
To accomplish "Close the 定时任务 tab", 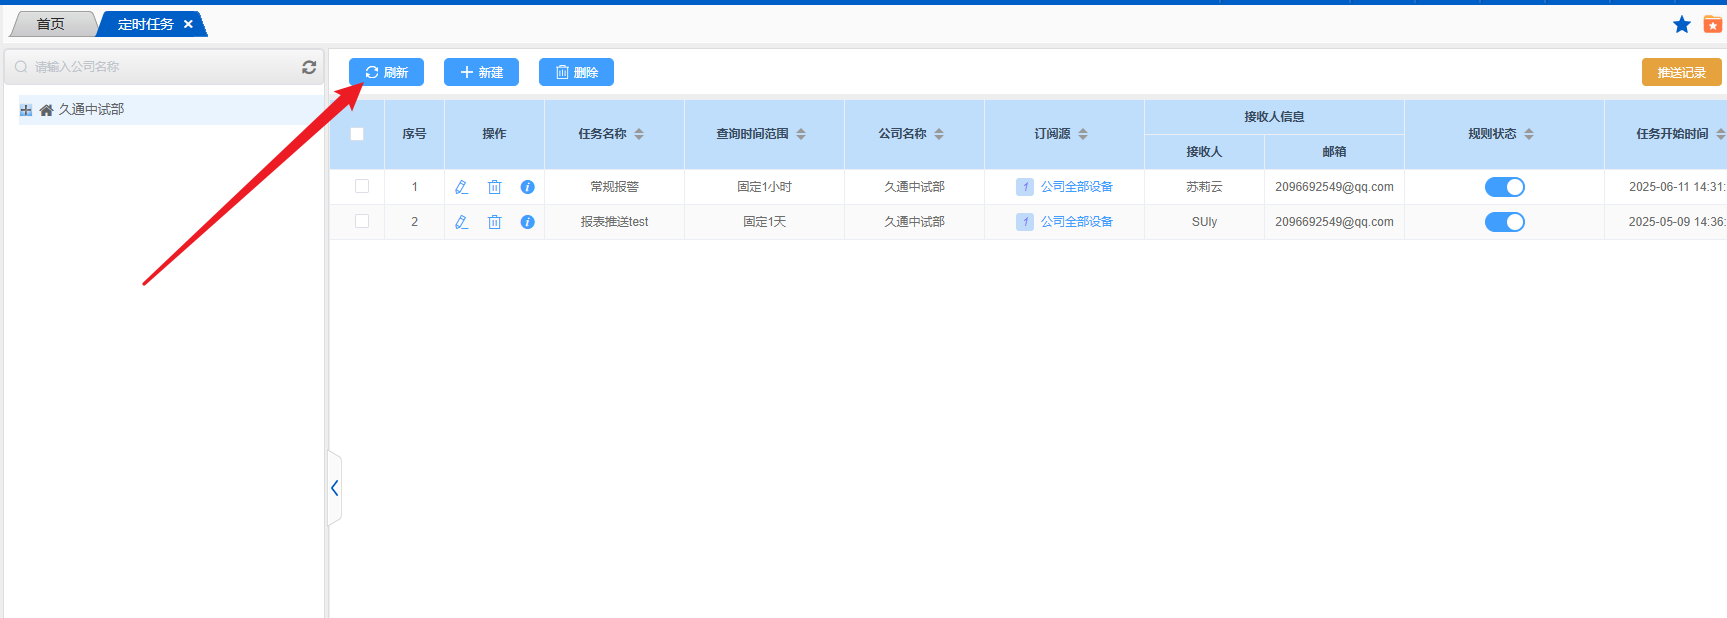I will pyautogui.click(x=188, y=24).
